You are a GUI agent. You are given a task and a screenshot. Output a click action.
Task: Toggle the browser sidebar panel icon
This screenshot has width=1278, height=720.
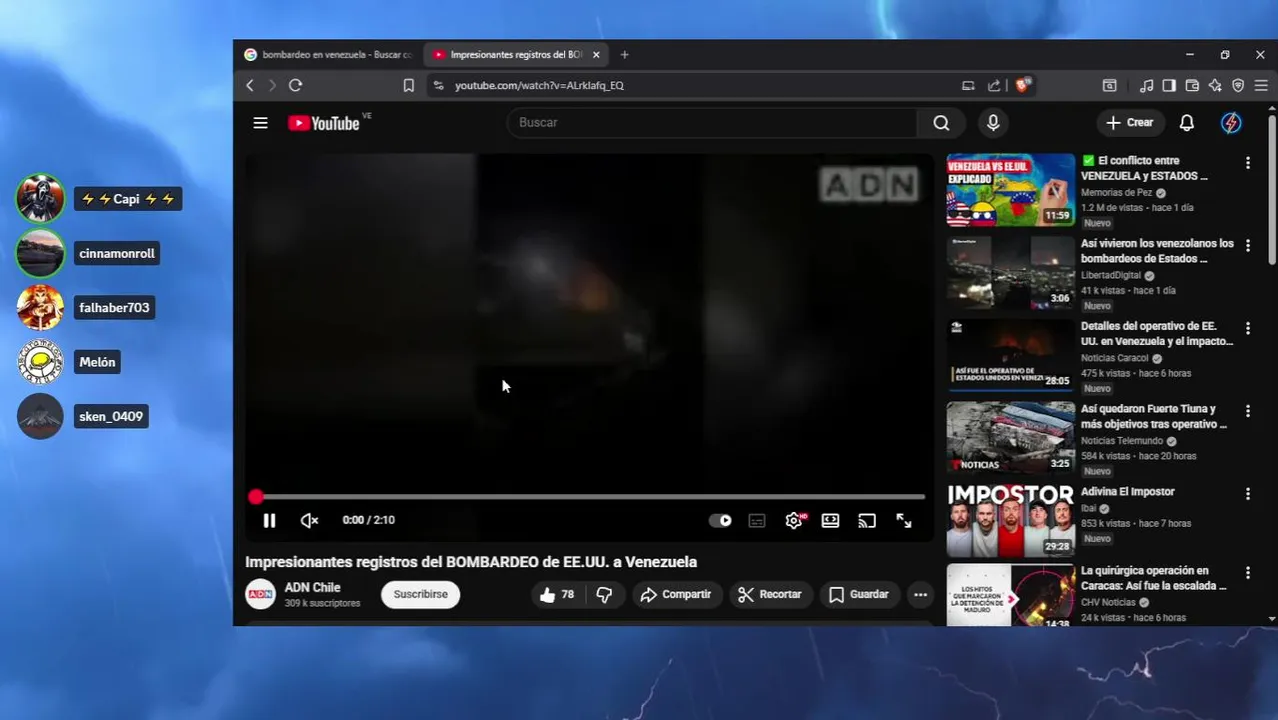(1169, 85)
